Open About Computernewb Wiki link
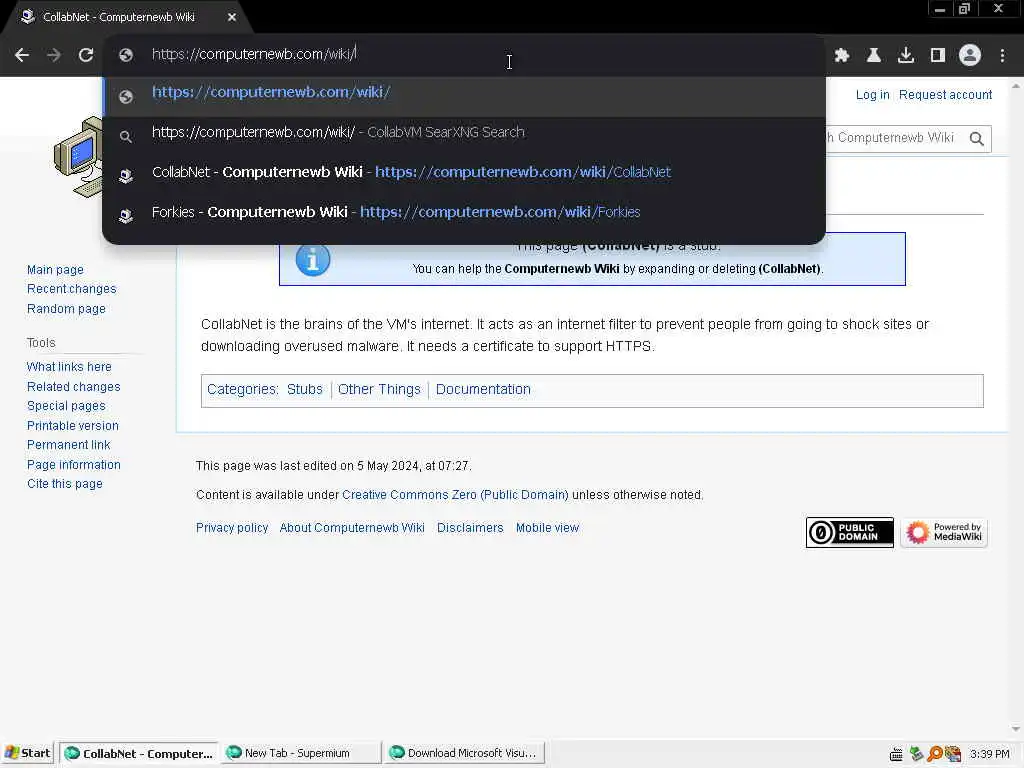The width and height of the screenshot is (1024, 768). click(x=352, y=528)
